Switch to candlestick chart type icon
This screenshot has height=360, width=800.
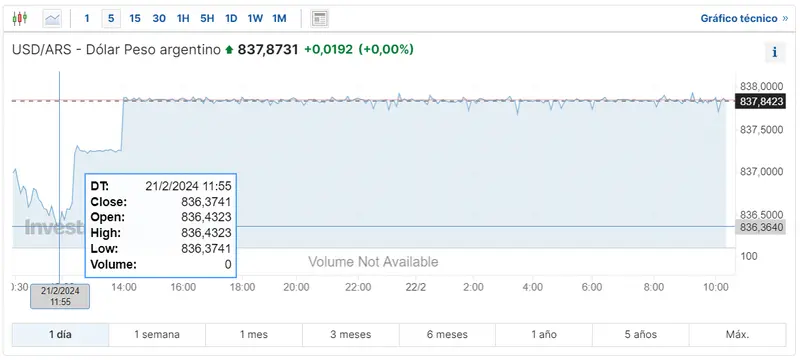coord(20,19)
